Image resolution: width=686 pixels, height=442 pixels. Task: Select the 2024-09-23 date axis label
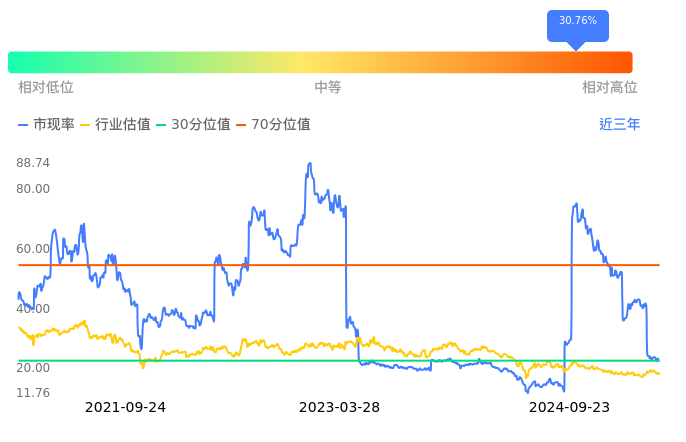coord(568,408)
